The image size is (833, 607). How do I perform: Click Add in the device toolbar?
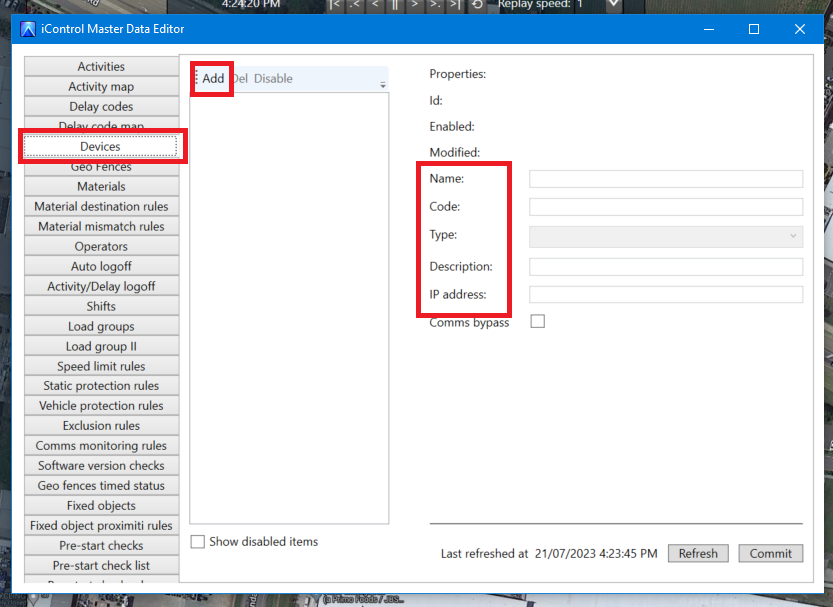[213, 79]
